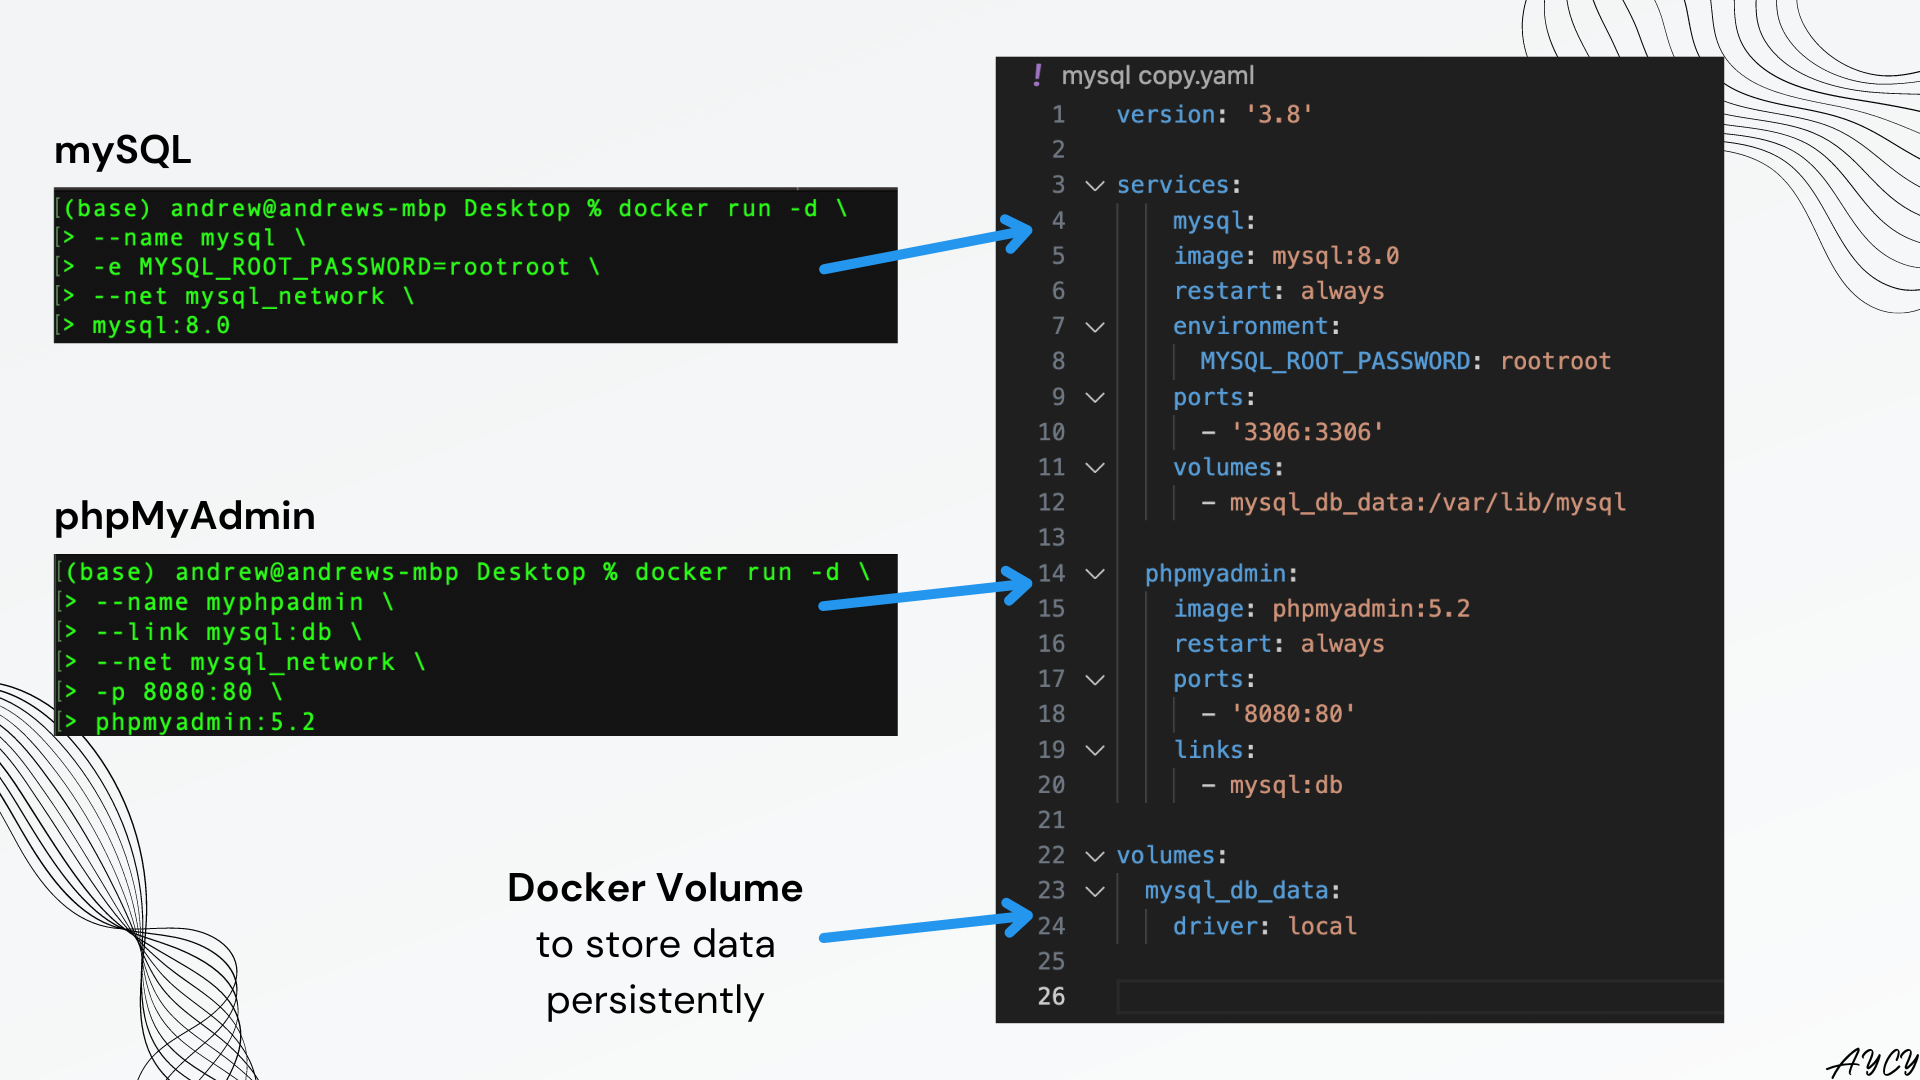The width and height of the screenshot is (1920, 1080).
Task: Click the 'MYSQL_ROOT_PASSWORD' key in the YAML
Action: [1335, 361]
